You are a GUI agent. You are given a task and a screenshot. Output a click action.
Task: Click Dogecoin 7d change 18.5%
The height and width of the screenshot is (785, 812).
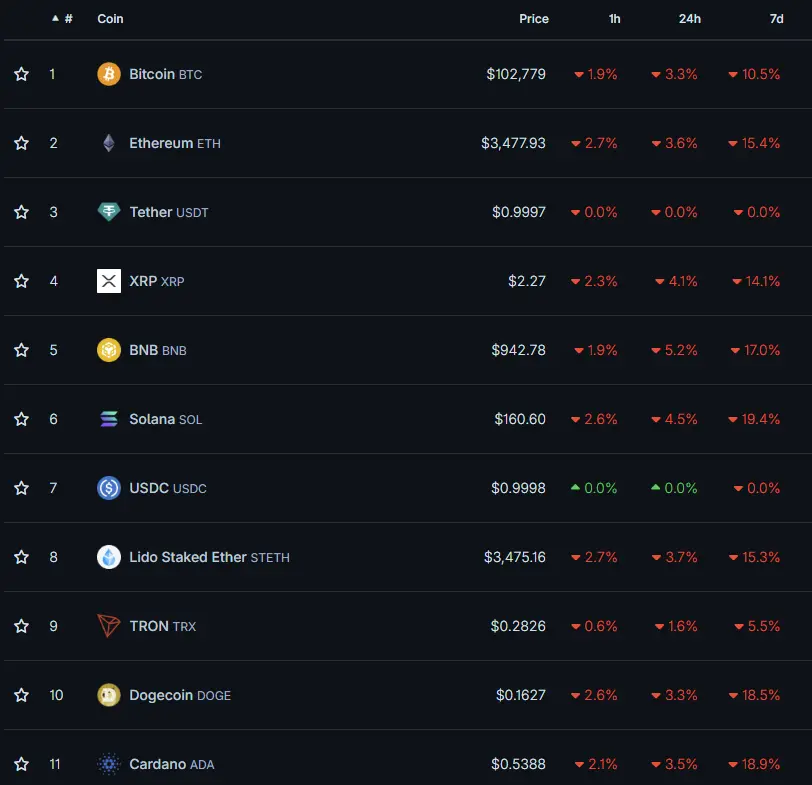click(x=754, y=695)
